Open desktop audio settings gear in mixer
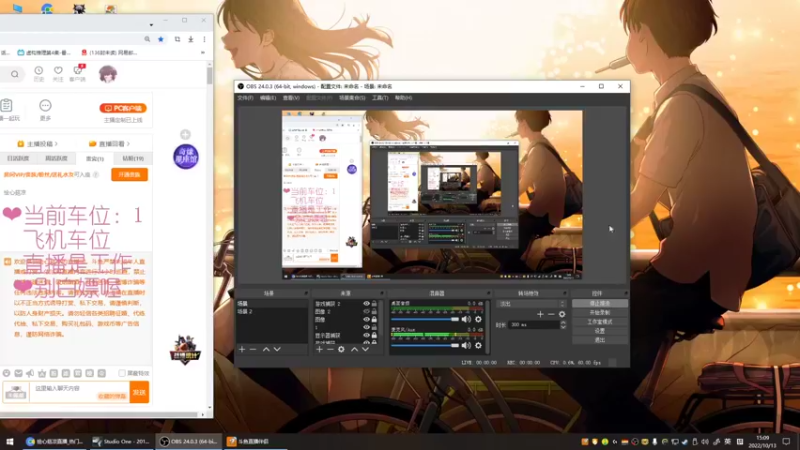Image resolution: width=800 pixels, height=450 pixels. click(478, 319)
